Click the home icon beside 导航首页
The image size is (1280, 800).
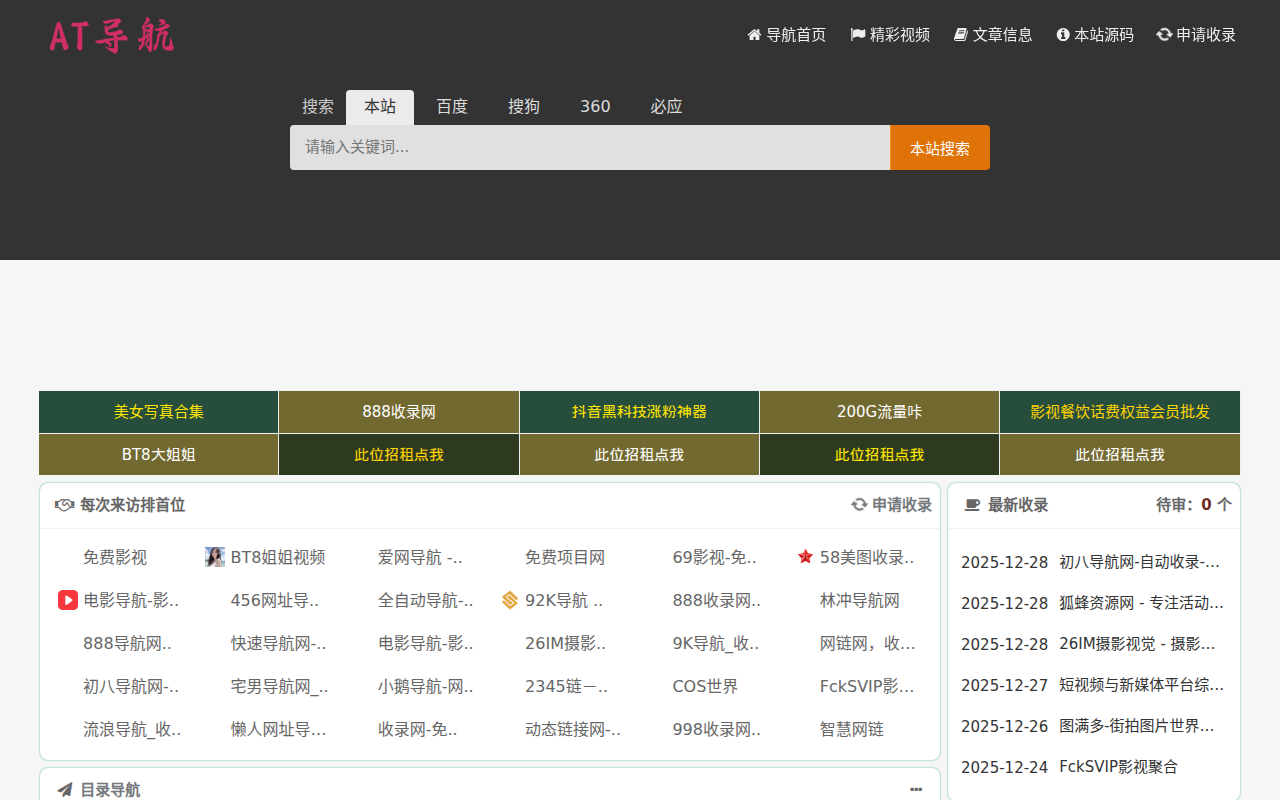[752, 34]
